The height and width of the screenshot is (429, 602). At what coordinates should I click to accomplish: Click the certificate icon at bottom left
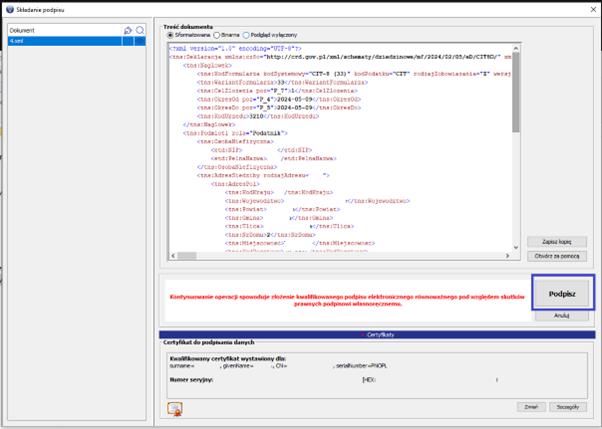point(175,407)
